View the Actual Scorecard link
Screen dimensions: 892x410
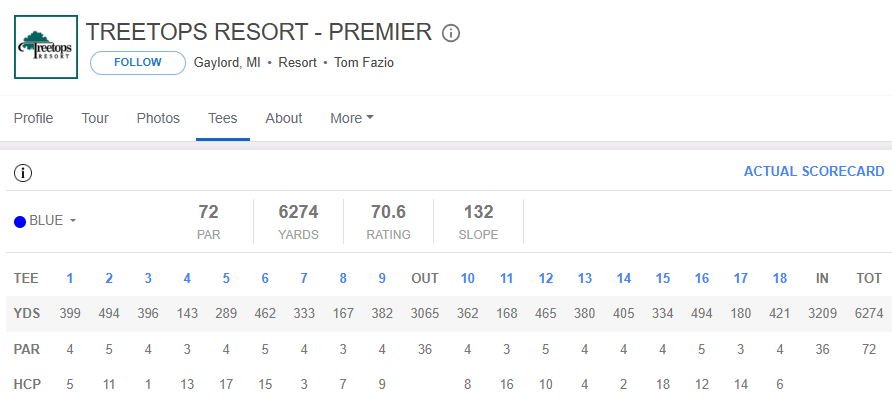[814, 172]
